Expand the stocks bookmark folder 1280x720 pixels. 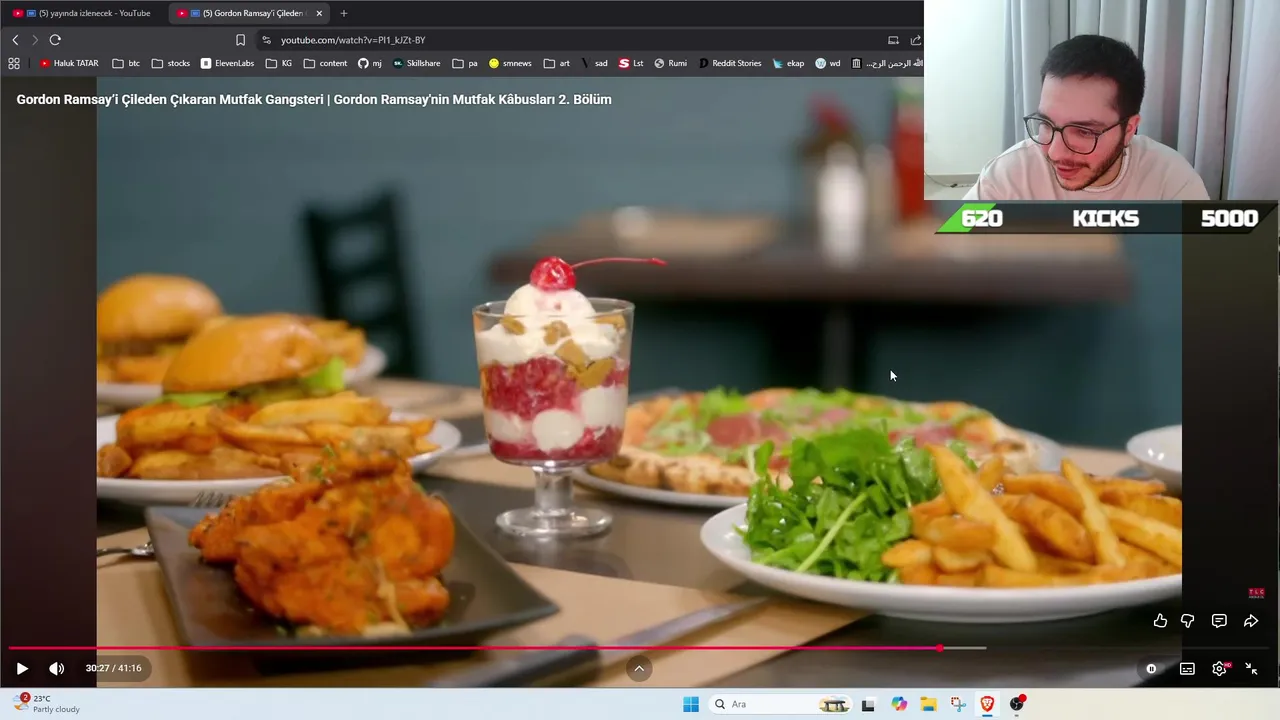pyautogui.click(x=171, y=63)
